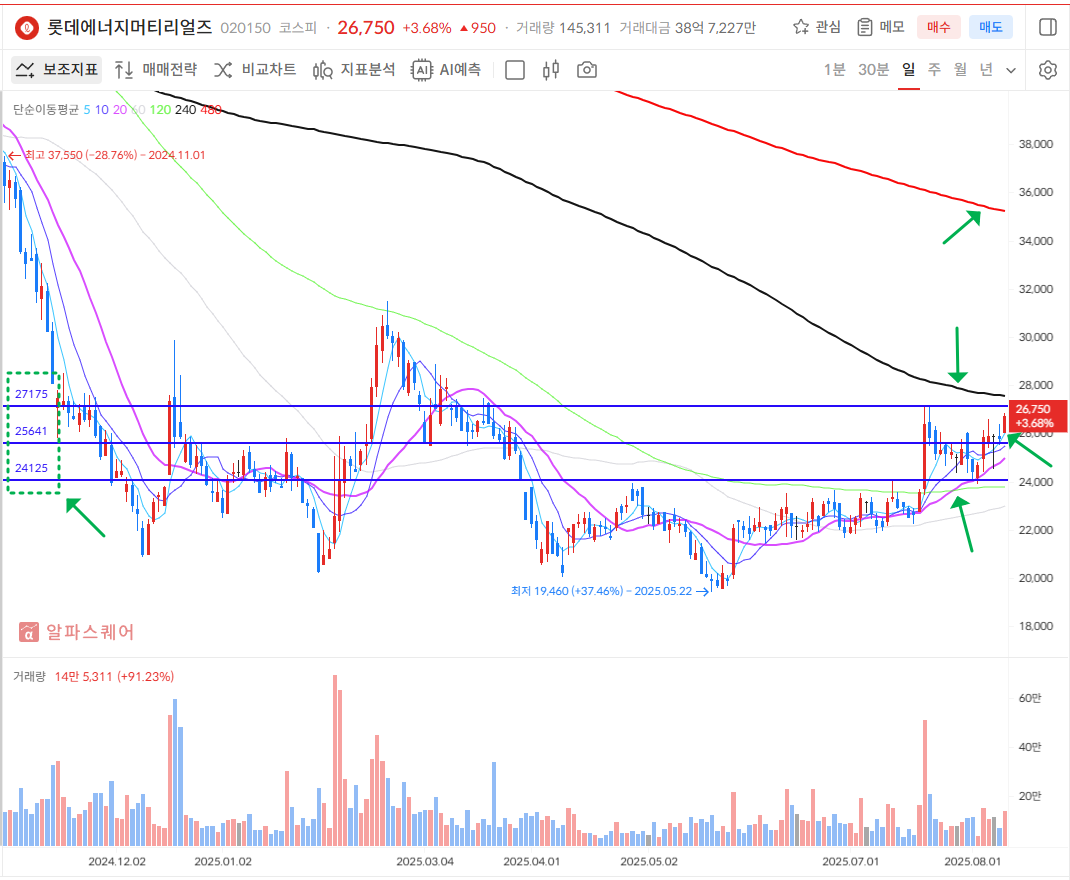Select the 년 yearly interval tab
The height and width of the screenshot is (880, 1070).
coord(986,70)
